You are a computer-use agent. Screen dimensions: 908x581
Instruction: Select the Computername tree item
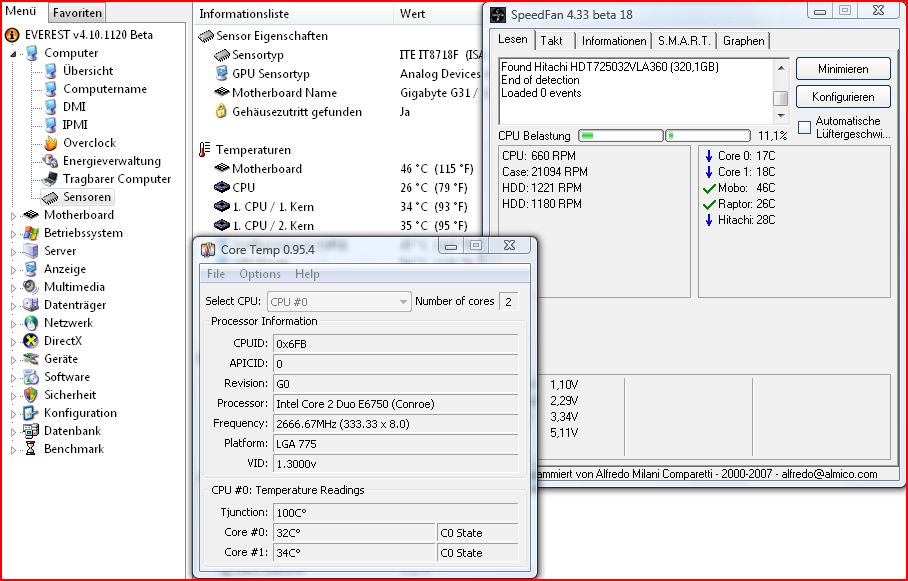pyautogui.click(x=105, y=89)
